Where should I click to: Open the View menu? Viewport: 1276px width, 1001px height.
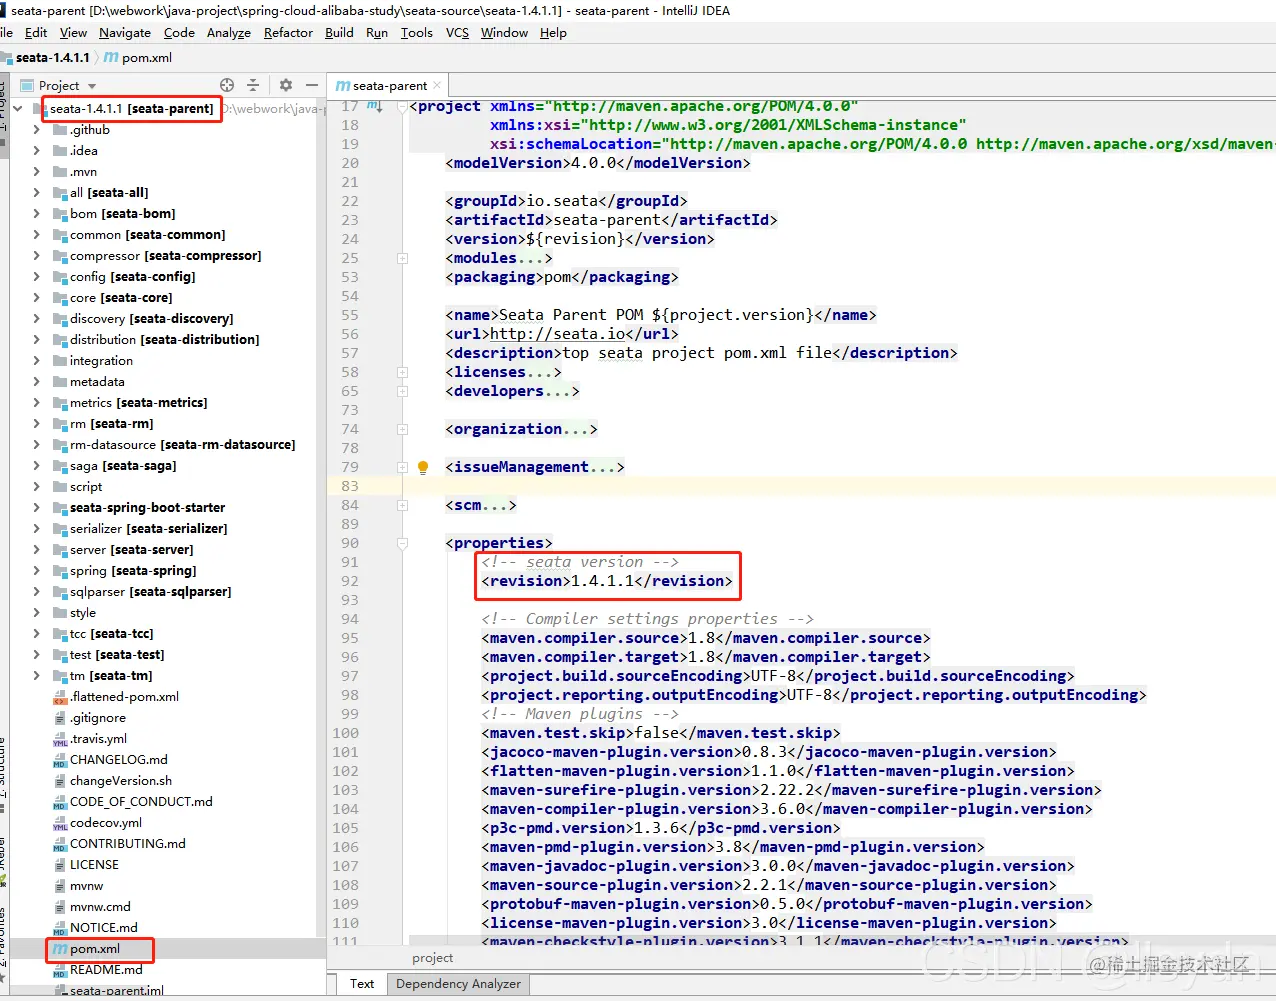pos(73,33)
